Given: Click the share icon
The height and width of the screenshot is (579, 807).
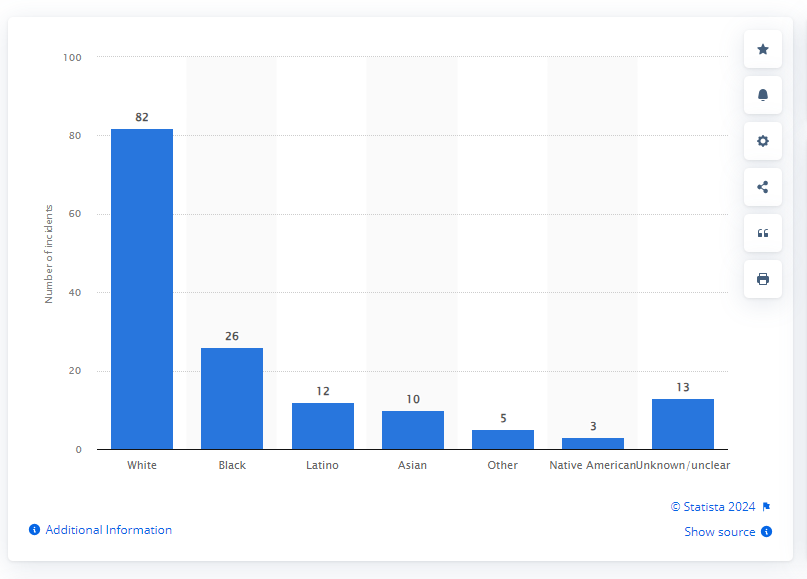Looking at the screenshot, I should click(x=763, y=187).
